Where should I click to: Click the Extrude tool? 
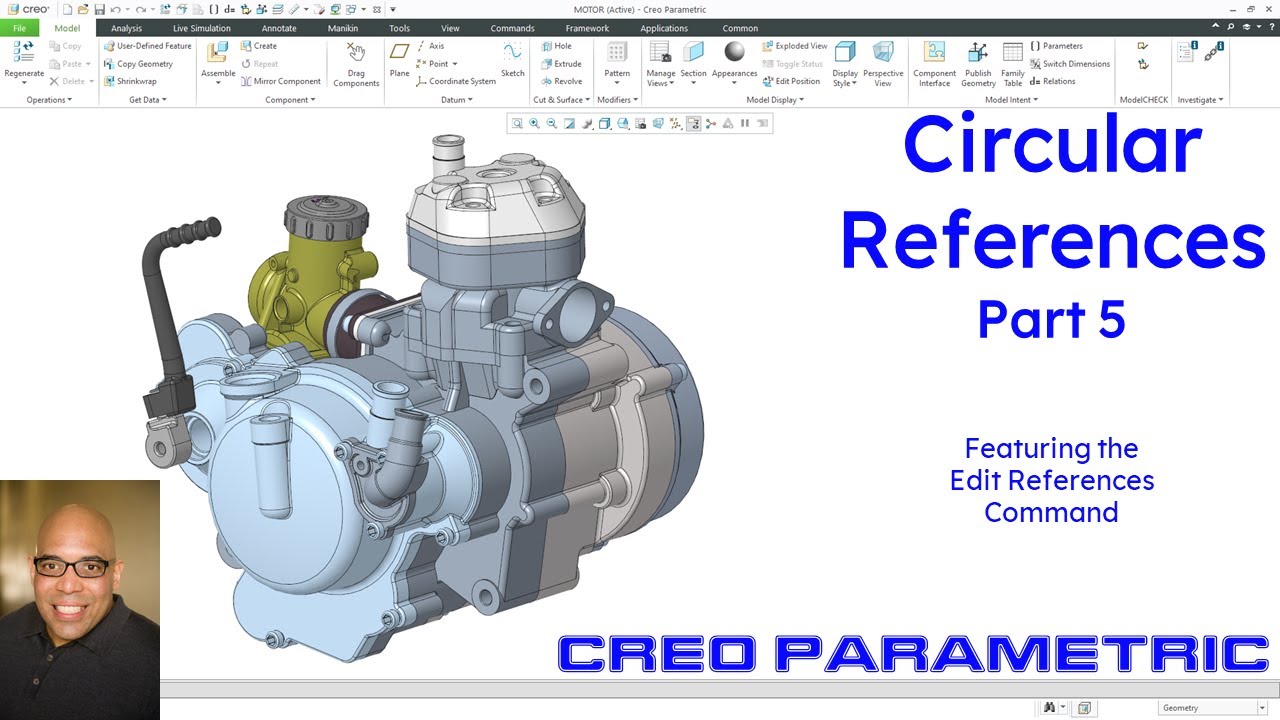click(561, 64)
